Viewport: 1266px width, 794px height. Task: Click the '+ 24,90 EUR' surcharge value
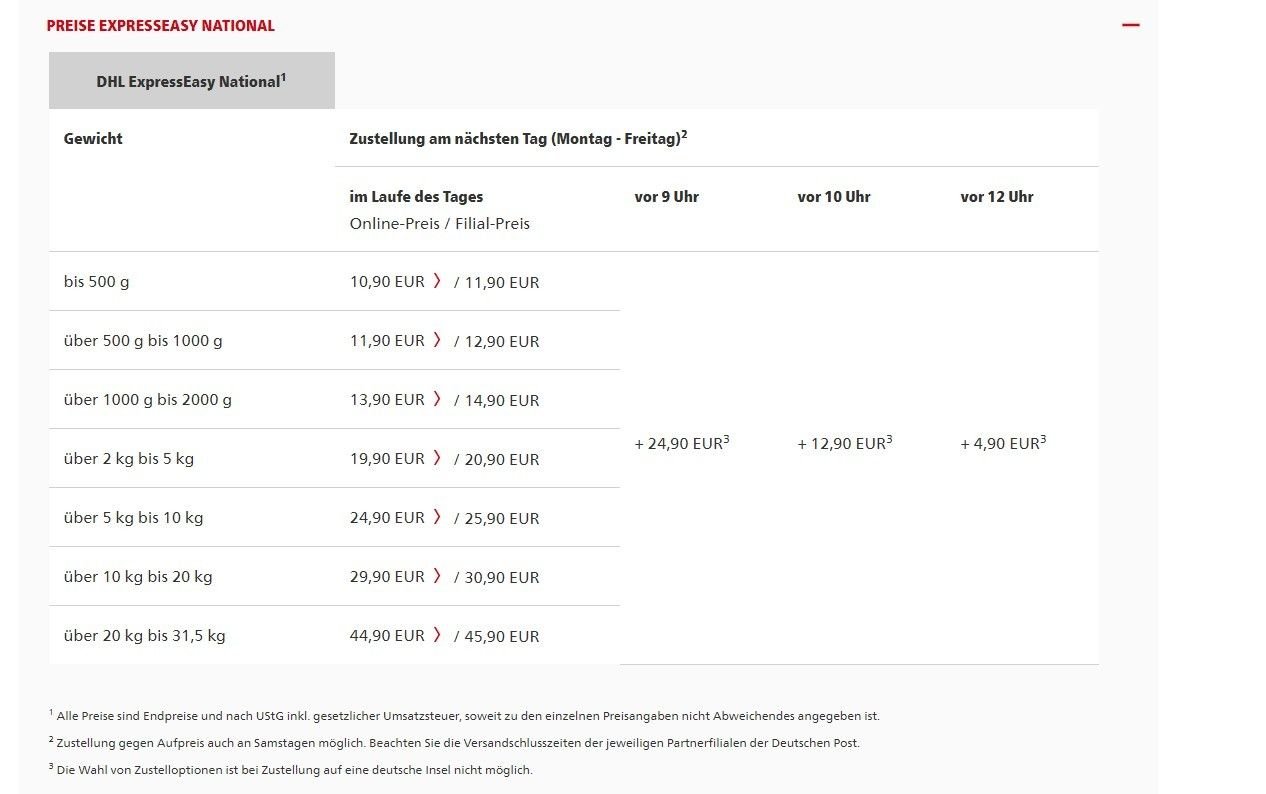[x=681, y=443]
